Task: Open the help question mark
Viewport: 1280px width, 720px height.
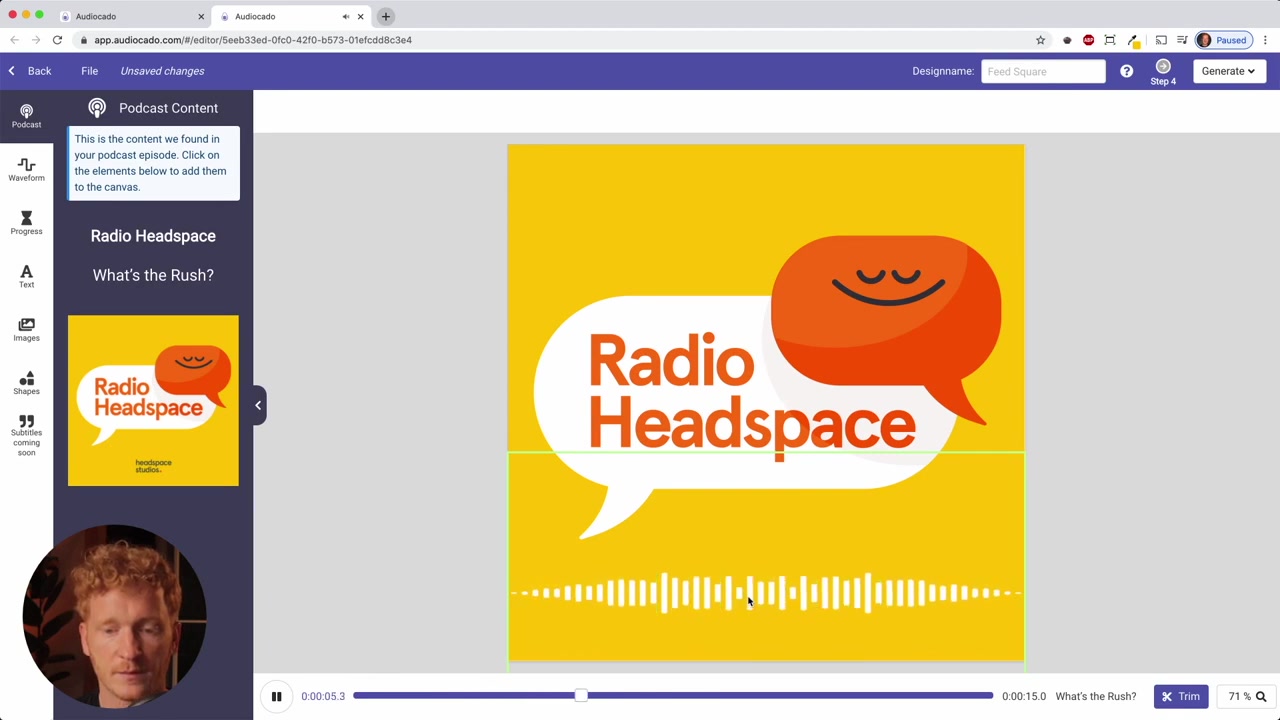Action: coord(1126,71)
